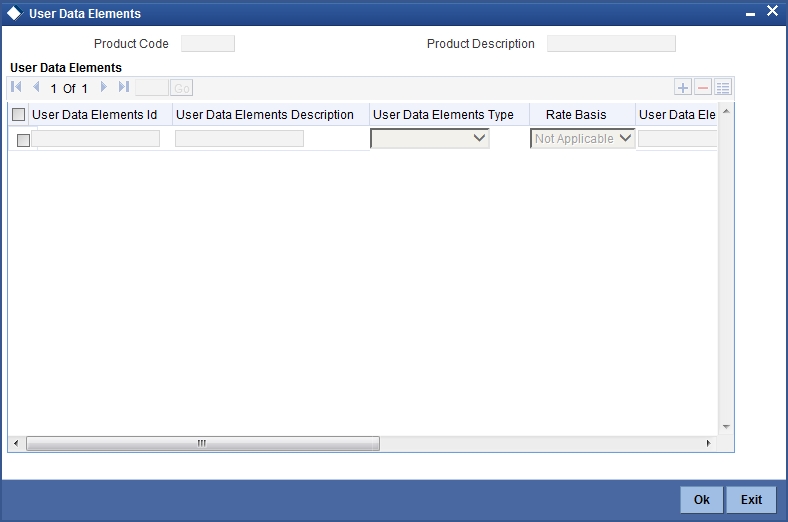Click the Exit button
788x522 pixels.
click(751, 499)
